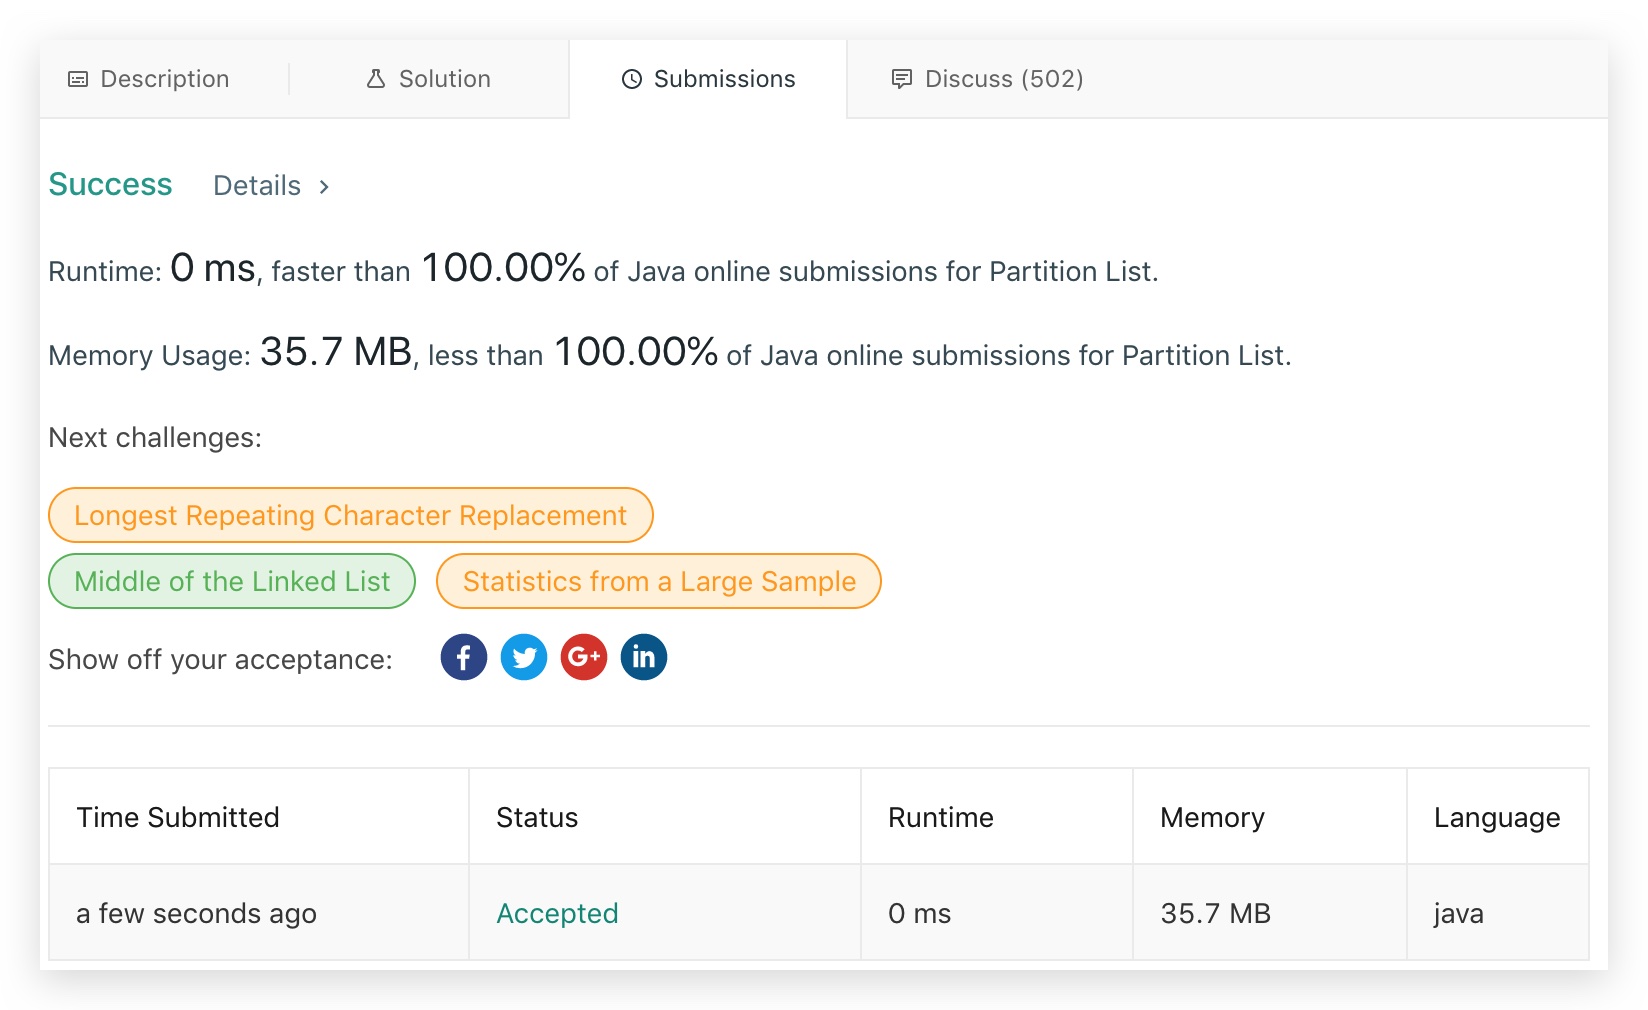Viewport: 1648px width, 1010px height.
Task: Open Statistics from a Large Sample challenge
Action: click(659, 581)
